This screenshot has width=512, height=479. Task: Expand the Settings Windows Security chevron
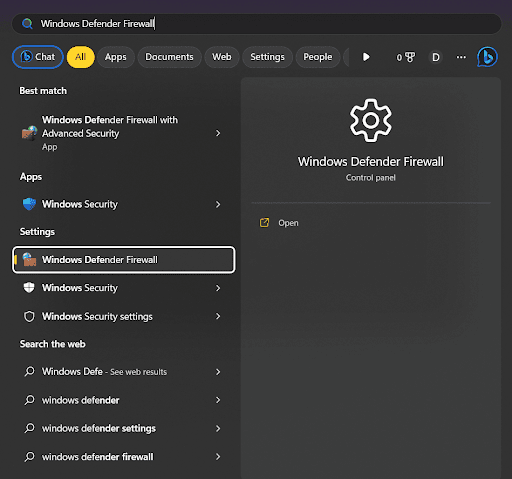point(218,288)
